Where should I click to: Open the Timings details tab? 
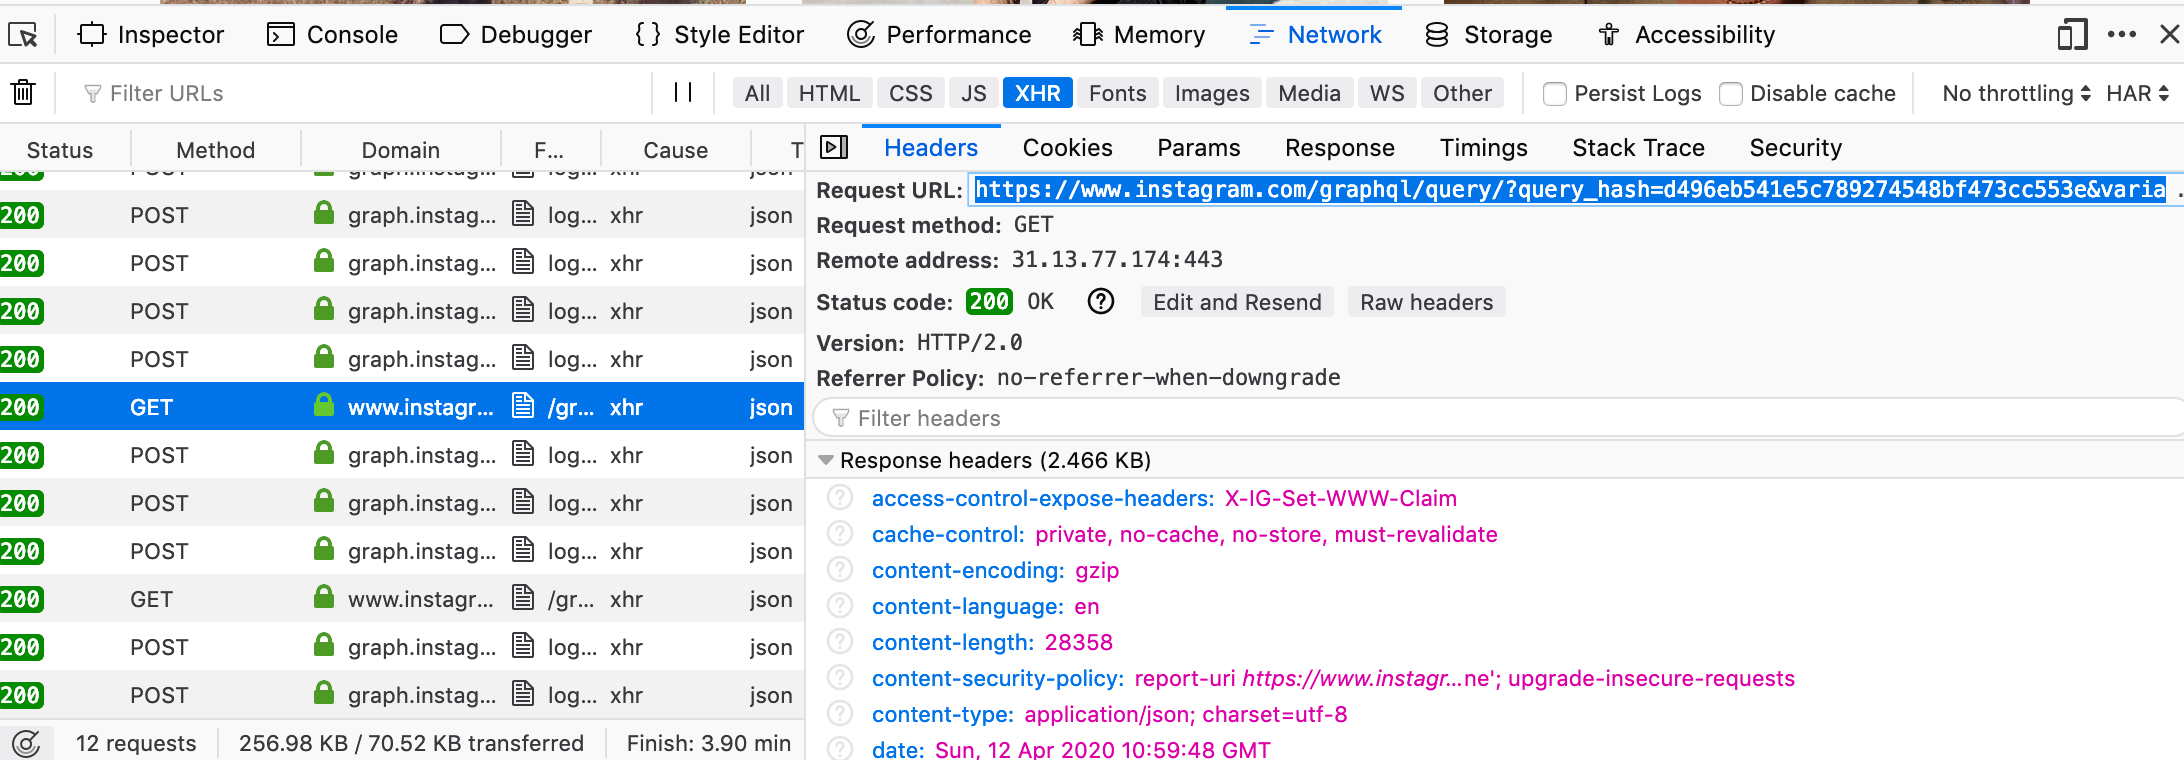(1483, 148)
